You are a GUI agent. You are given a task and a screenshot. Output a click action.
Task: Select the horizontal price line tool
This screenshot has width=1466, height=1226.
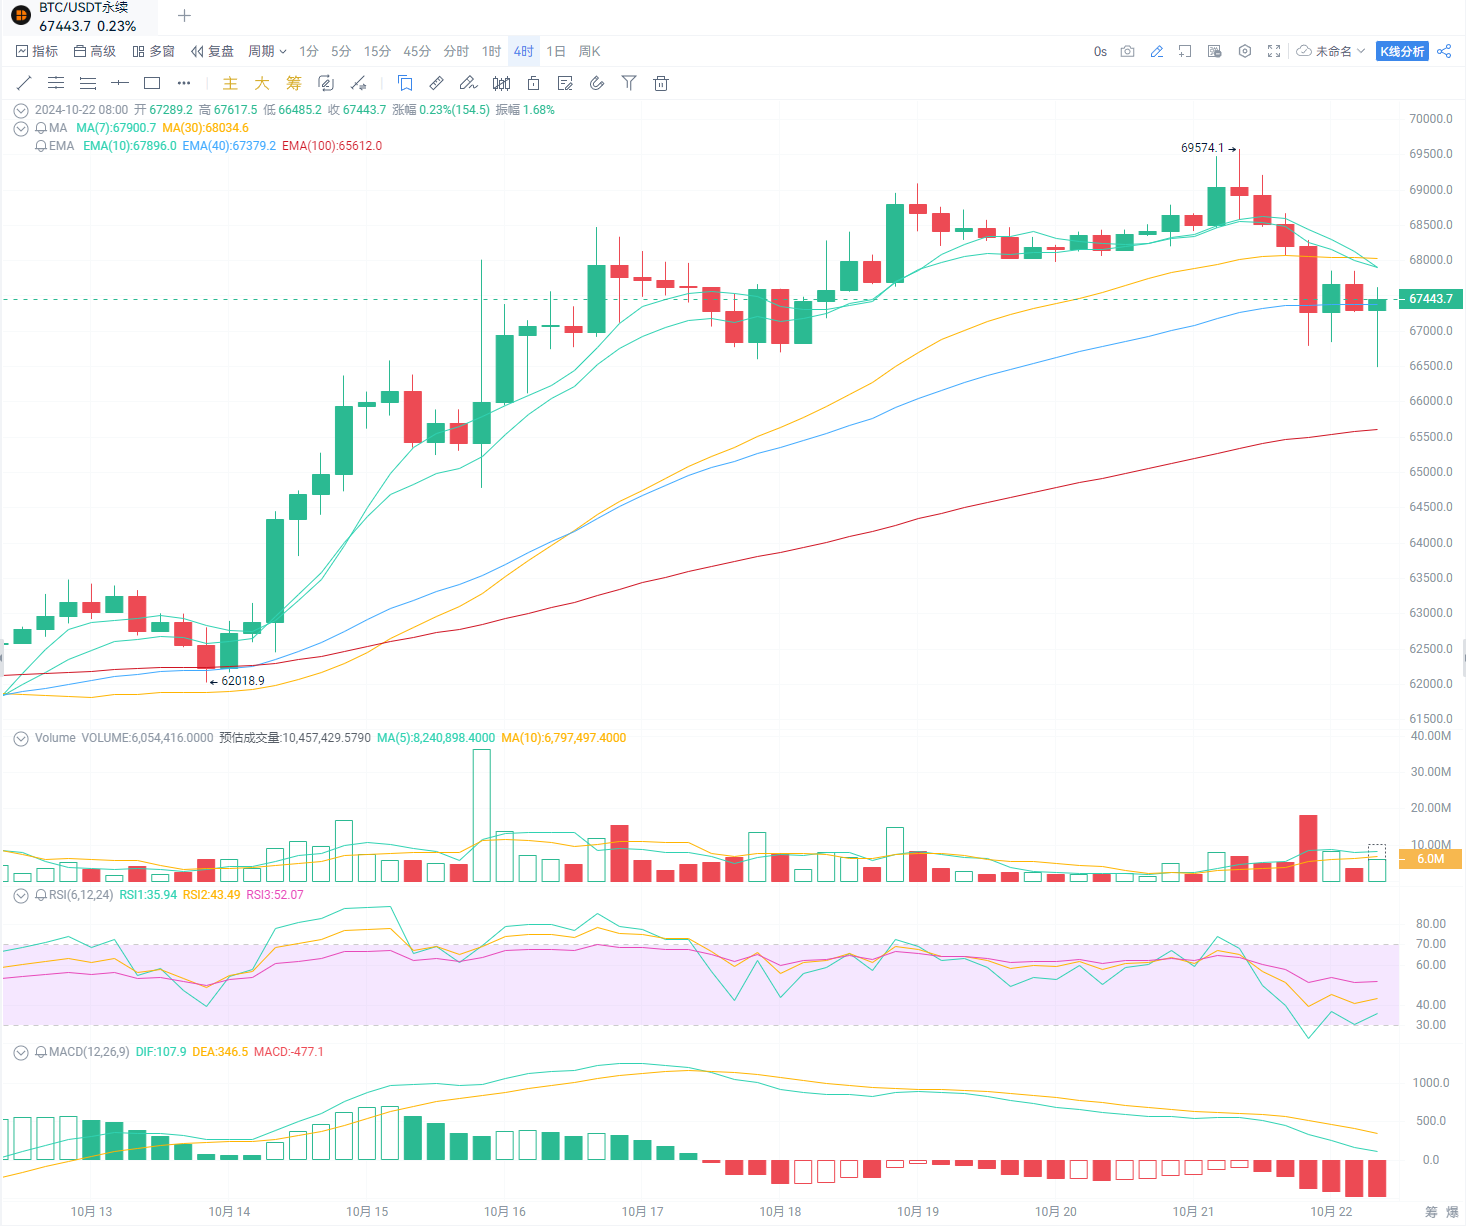click(x=120, y=83)
